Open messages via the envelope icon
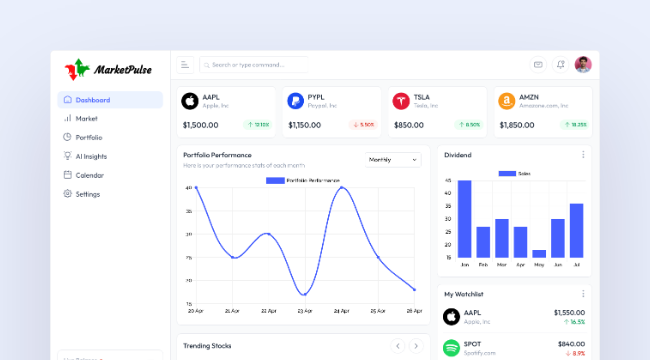Screen dimensions: 650x360 pos(538,65)
